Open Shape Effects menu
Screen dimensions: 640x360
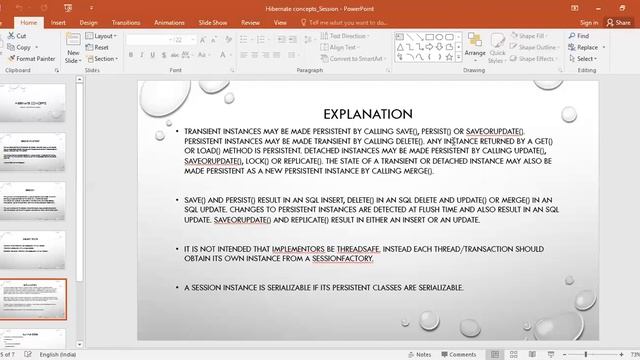(533, 59)
